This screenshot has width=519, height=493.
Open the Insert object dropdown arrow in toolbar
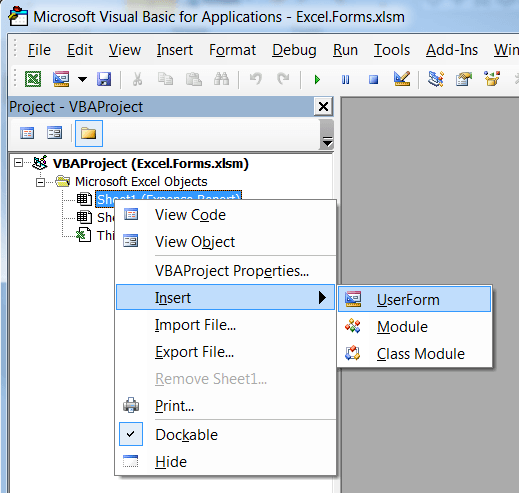pos(82,79)
